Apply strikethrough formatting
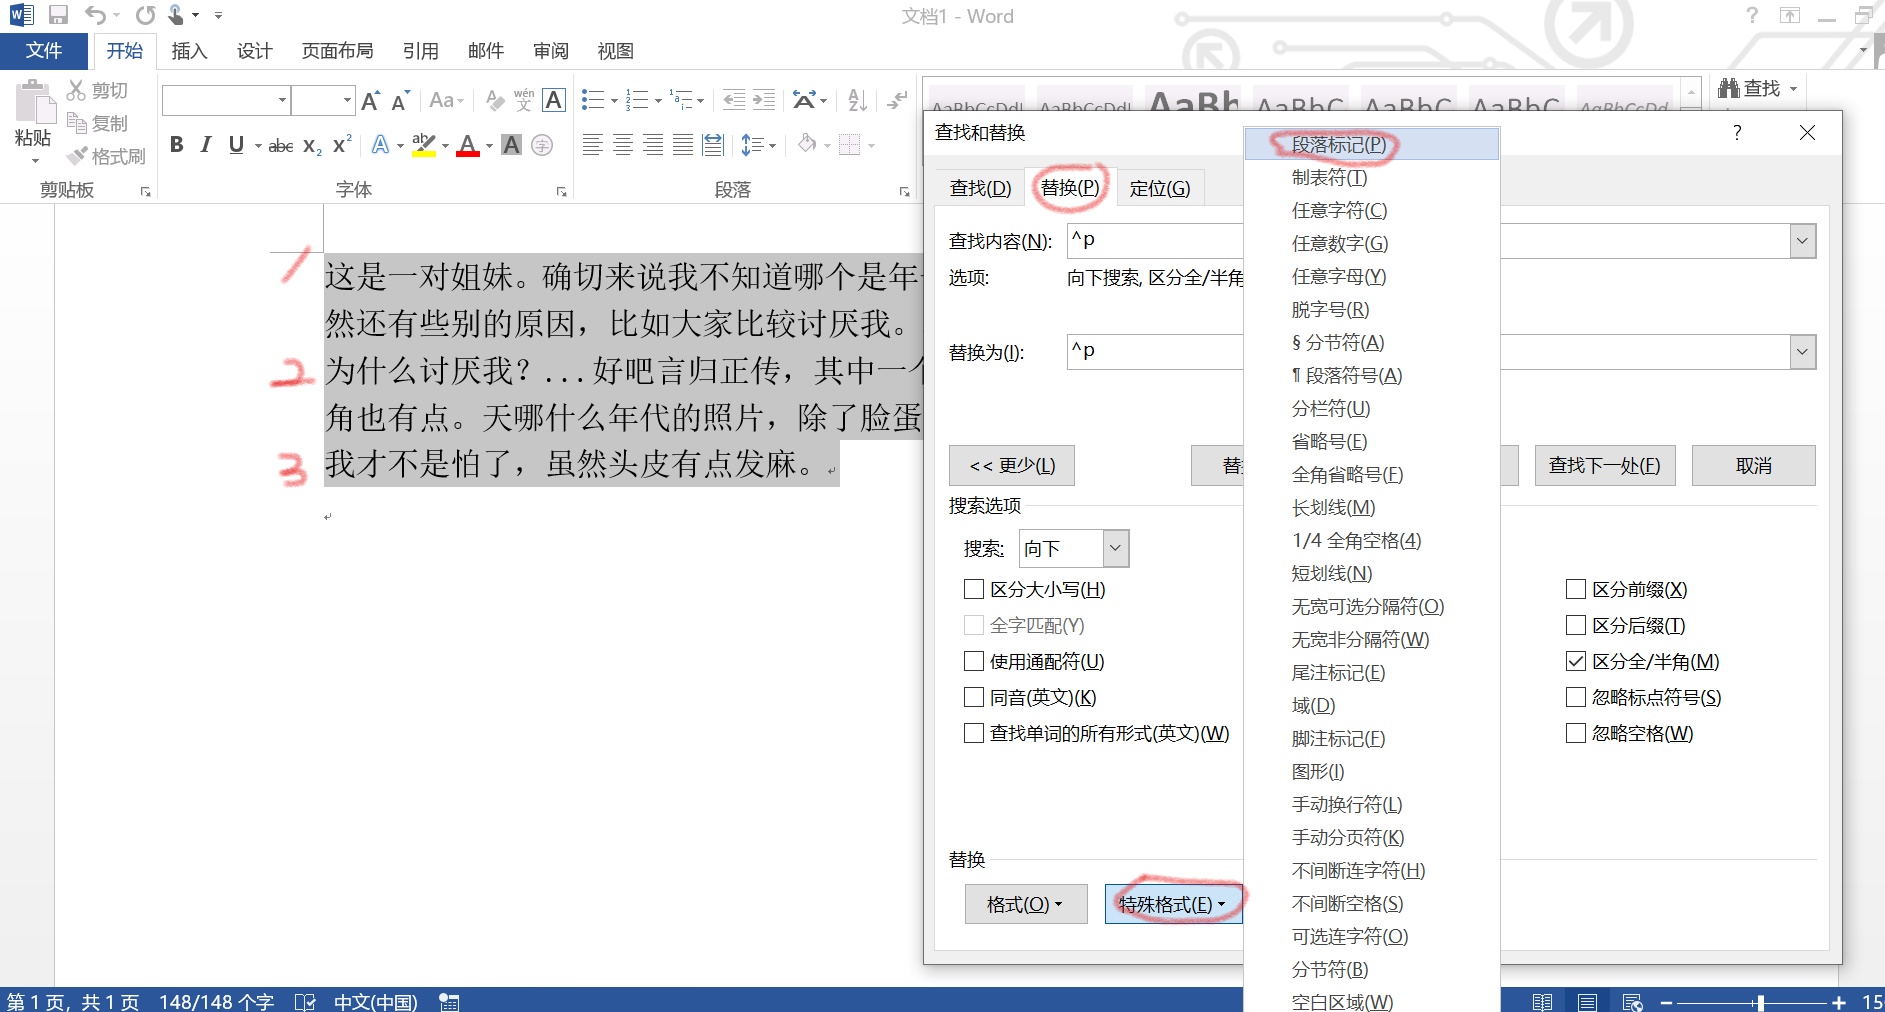This screenshot has height=1012, width=1885. [280, 144]
